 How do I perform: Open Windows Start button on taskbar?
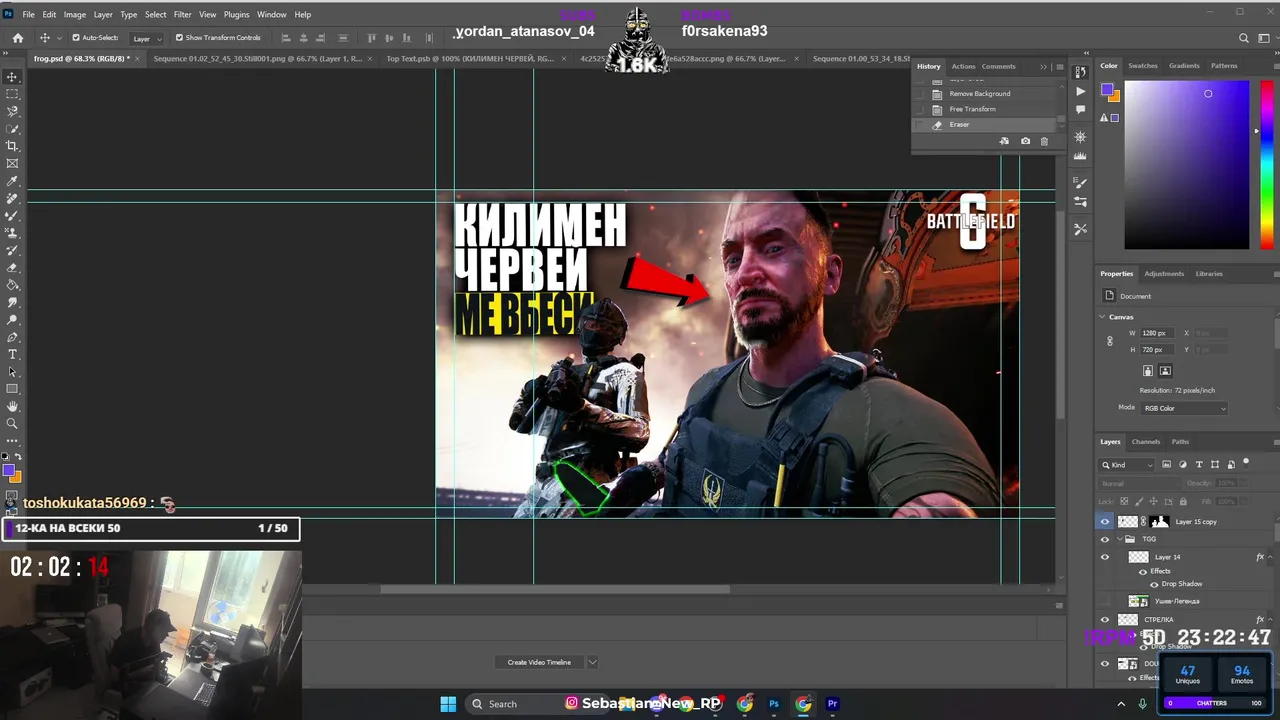(x=448, y=704)
